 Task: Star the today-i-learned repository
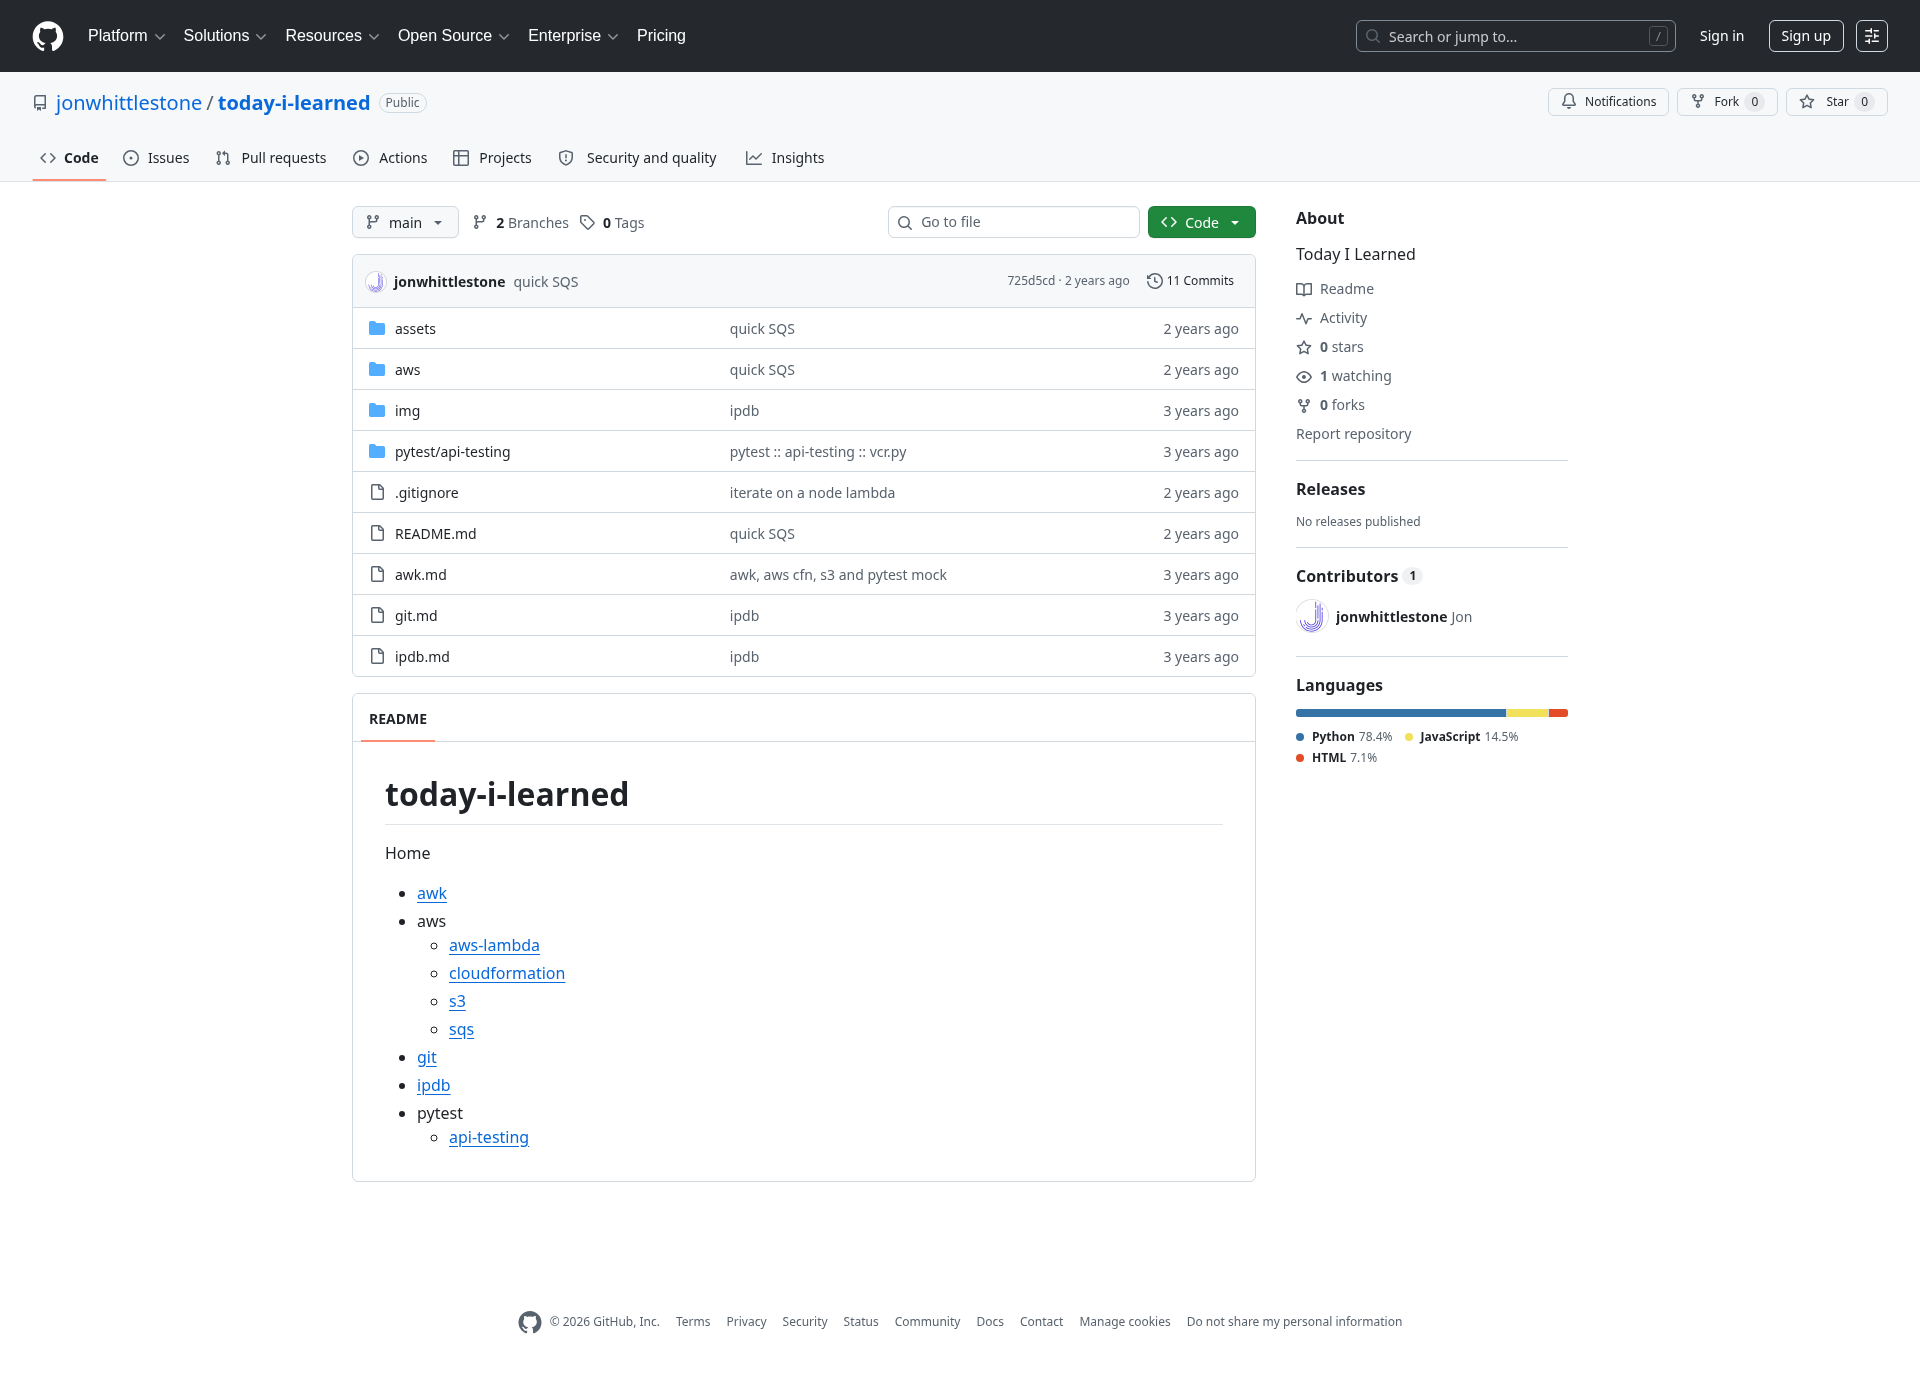tap(1837, 102)
